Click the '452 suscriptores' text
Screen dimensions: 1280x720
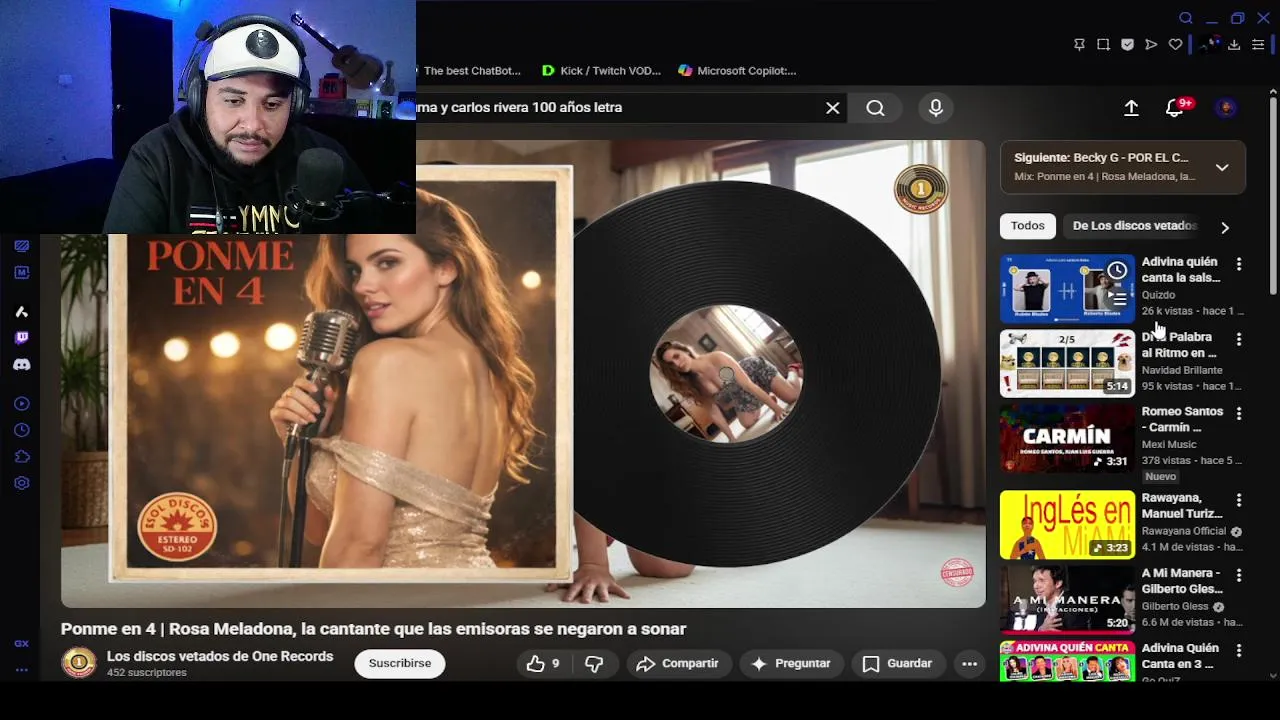[147, 673]
